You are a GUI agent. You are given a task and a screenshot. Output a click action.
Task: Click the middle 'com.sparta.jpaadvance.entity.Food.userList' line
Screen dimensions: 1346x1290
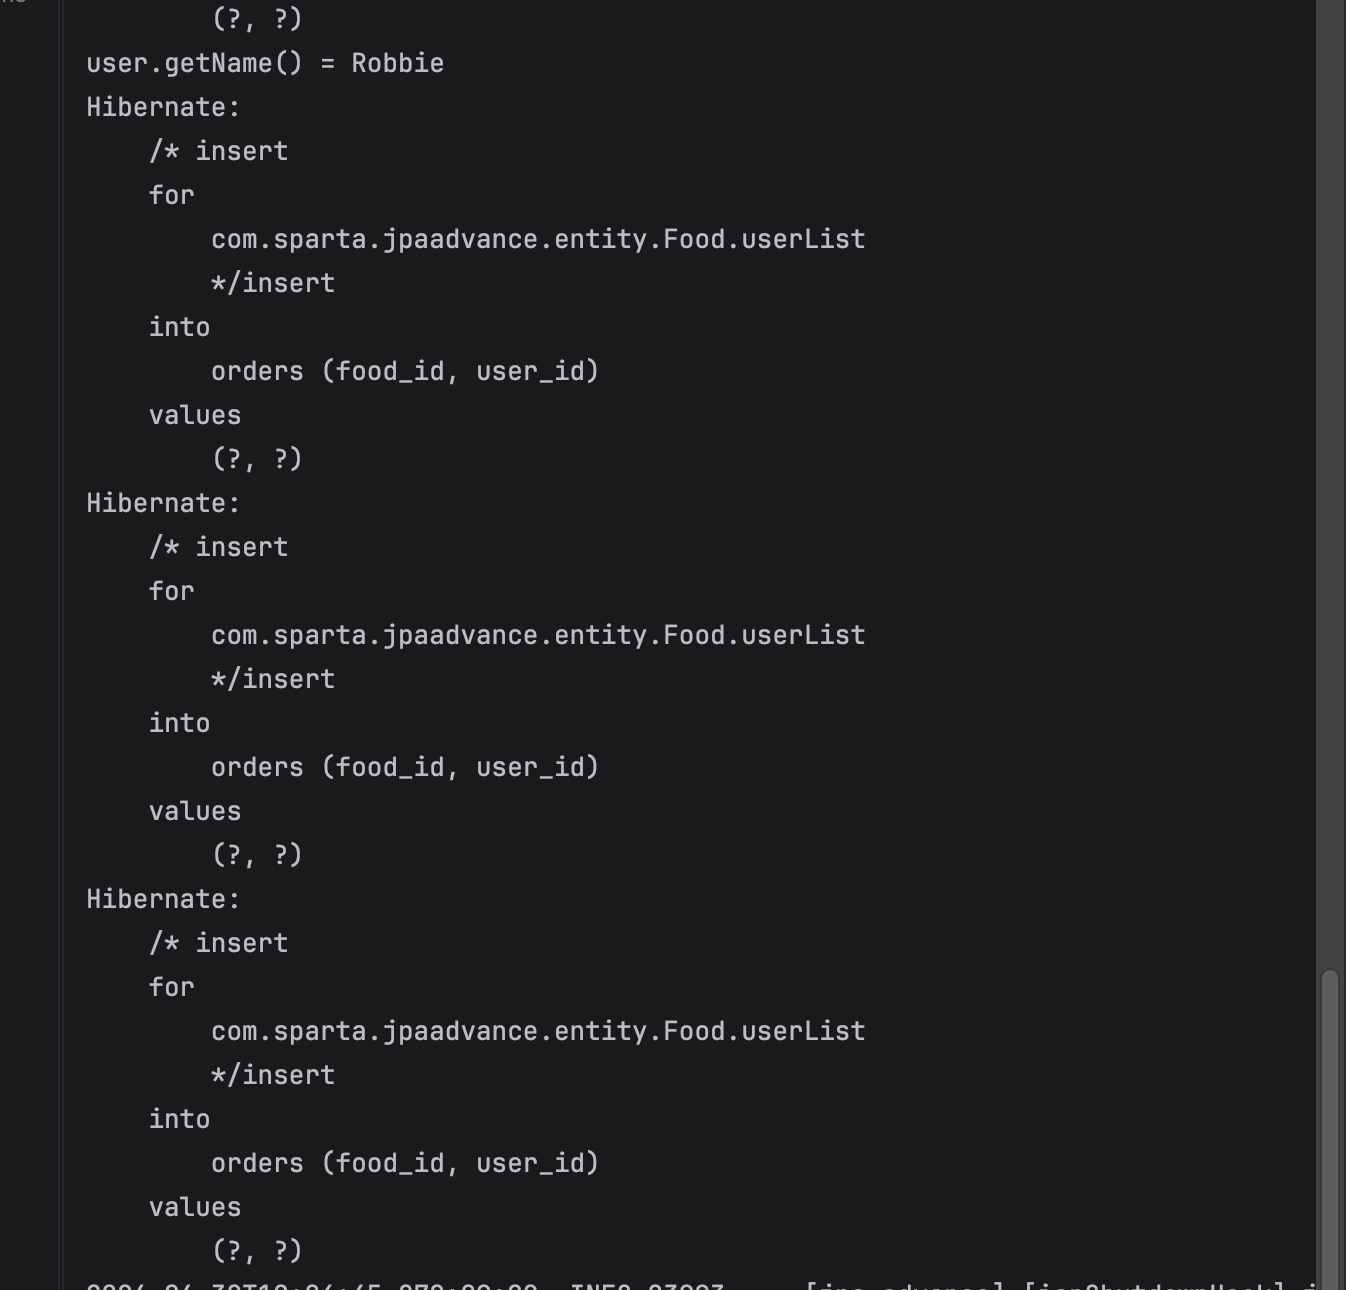tap(538, 635)
